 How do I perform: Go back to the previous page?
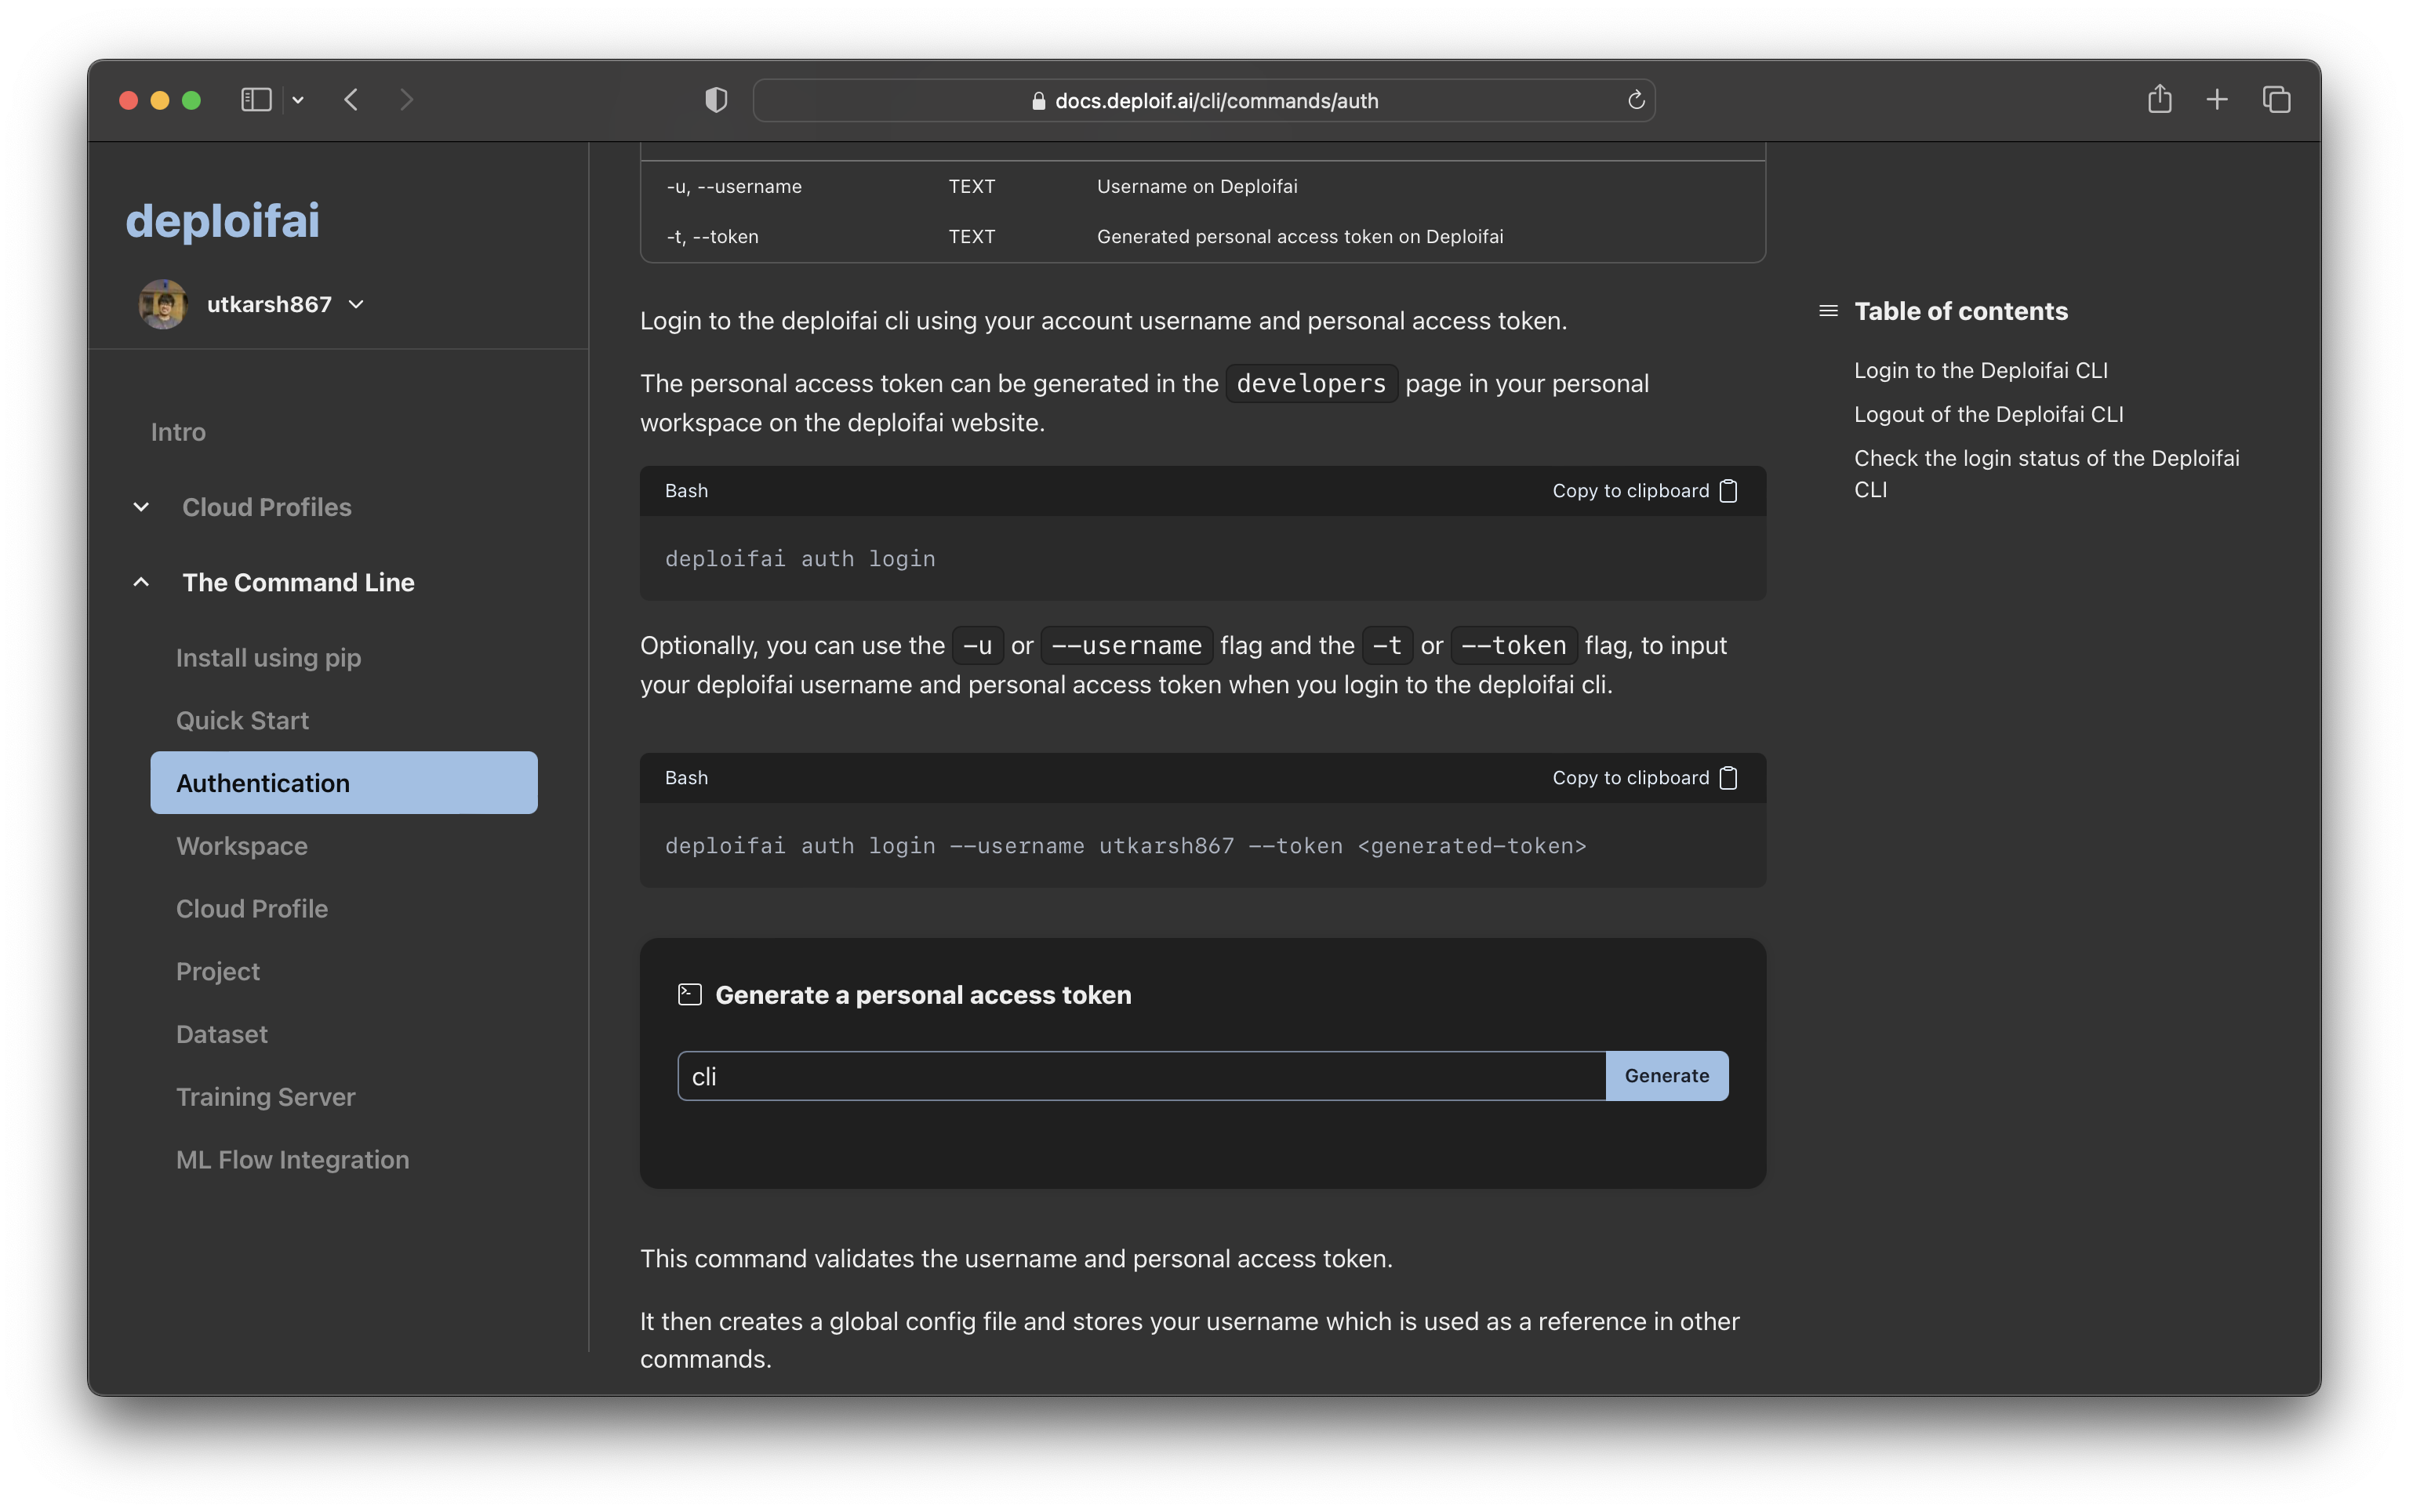pyautogui.click(x=351, y=100)
